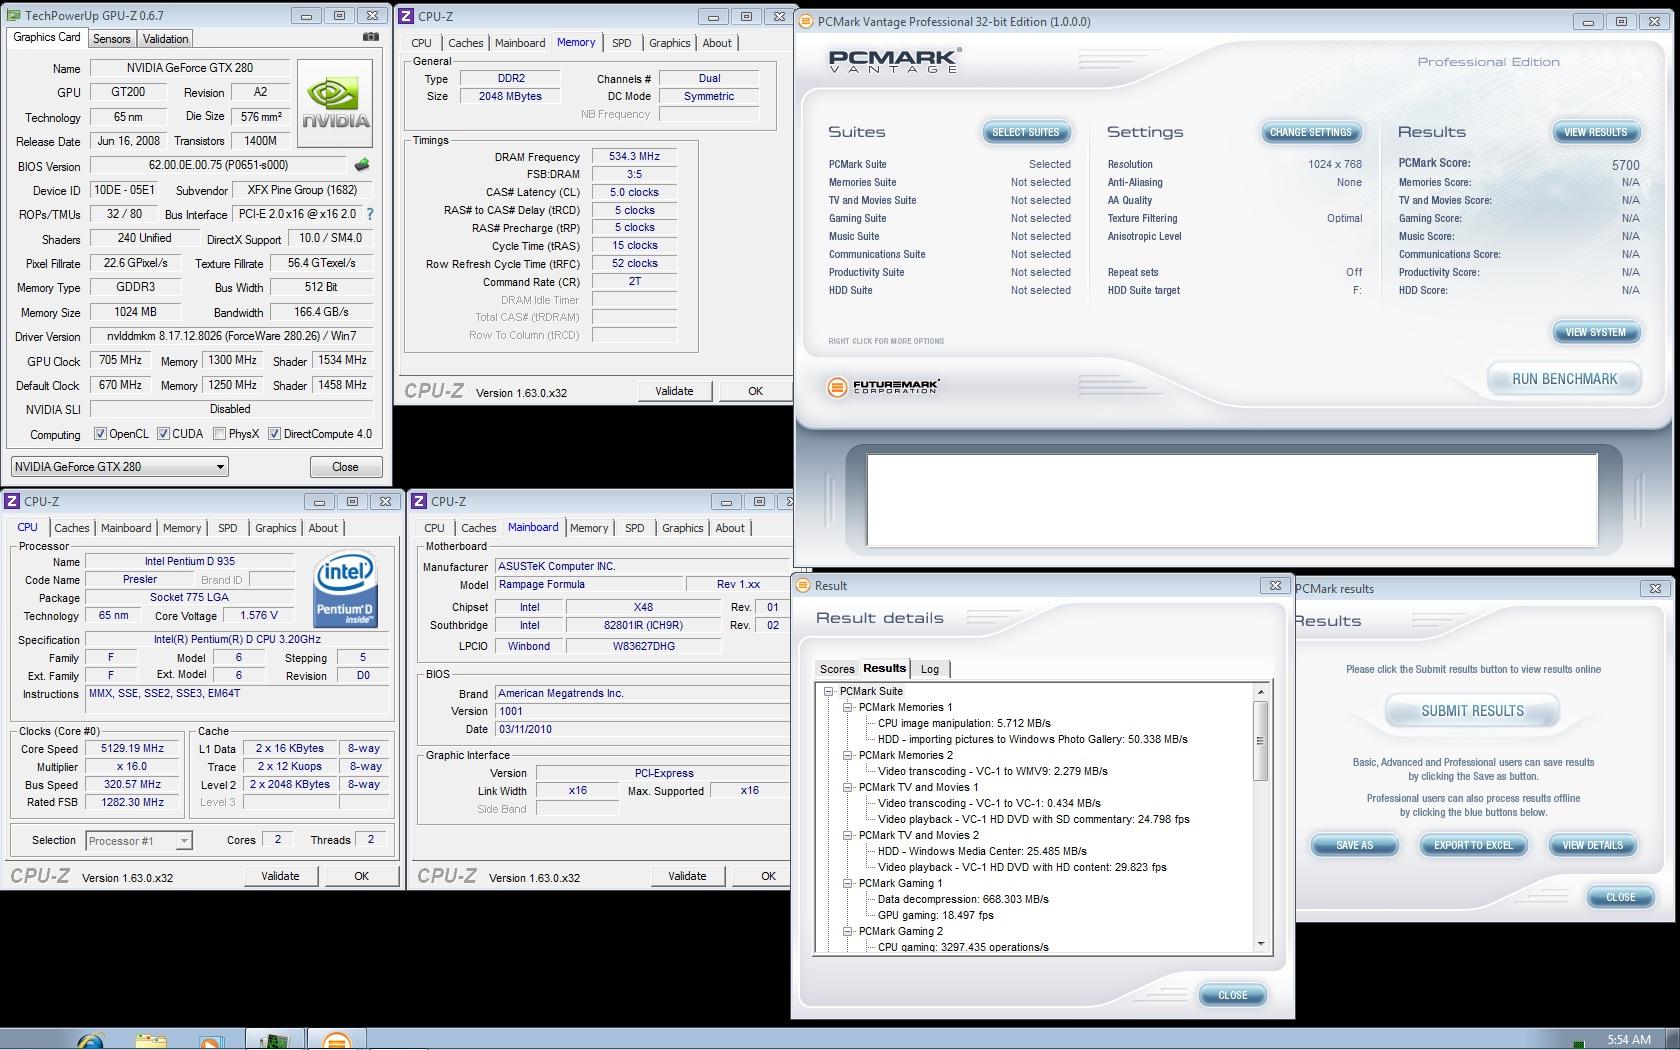Switch to the Sensors tab in GPU-Z
The image size is (1680, 1050).
pyautogui.click(x=112, y=39)
